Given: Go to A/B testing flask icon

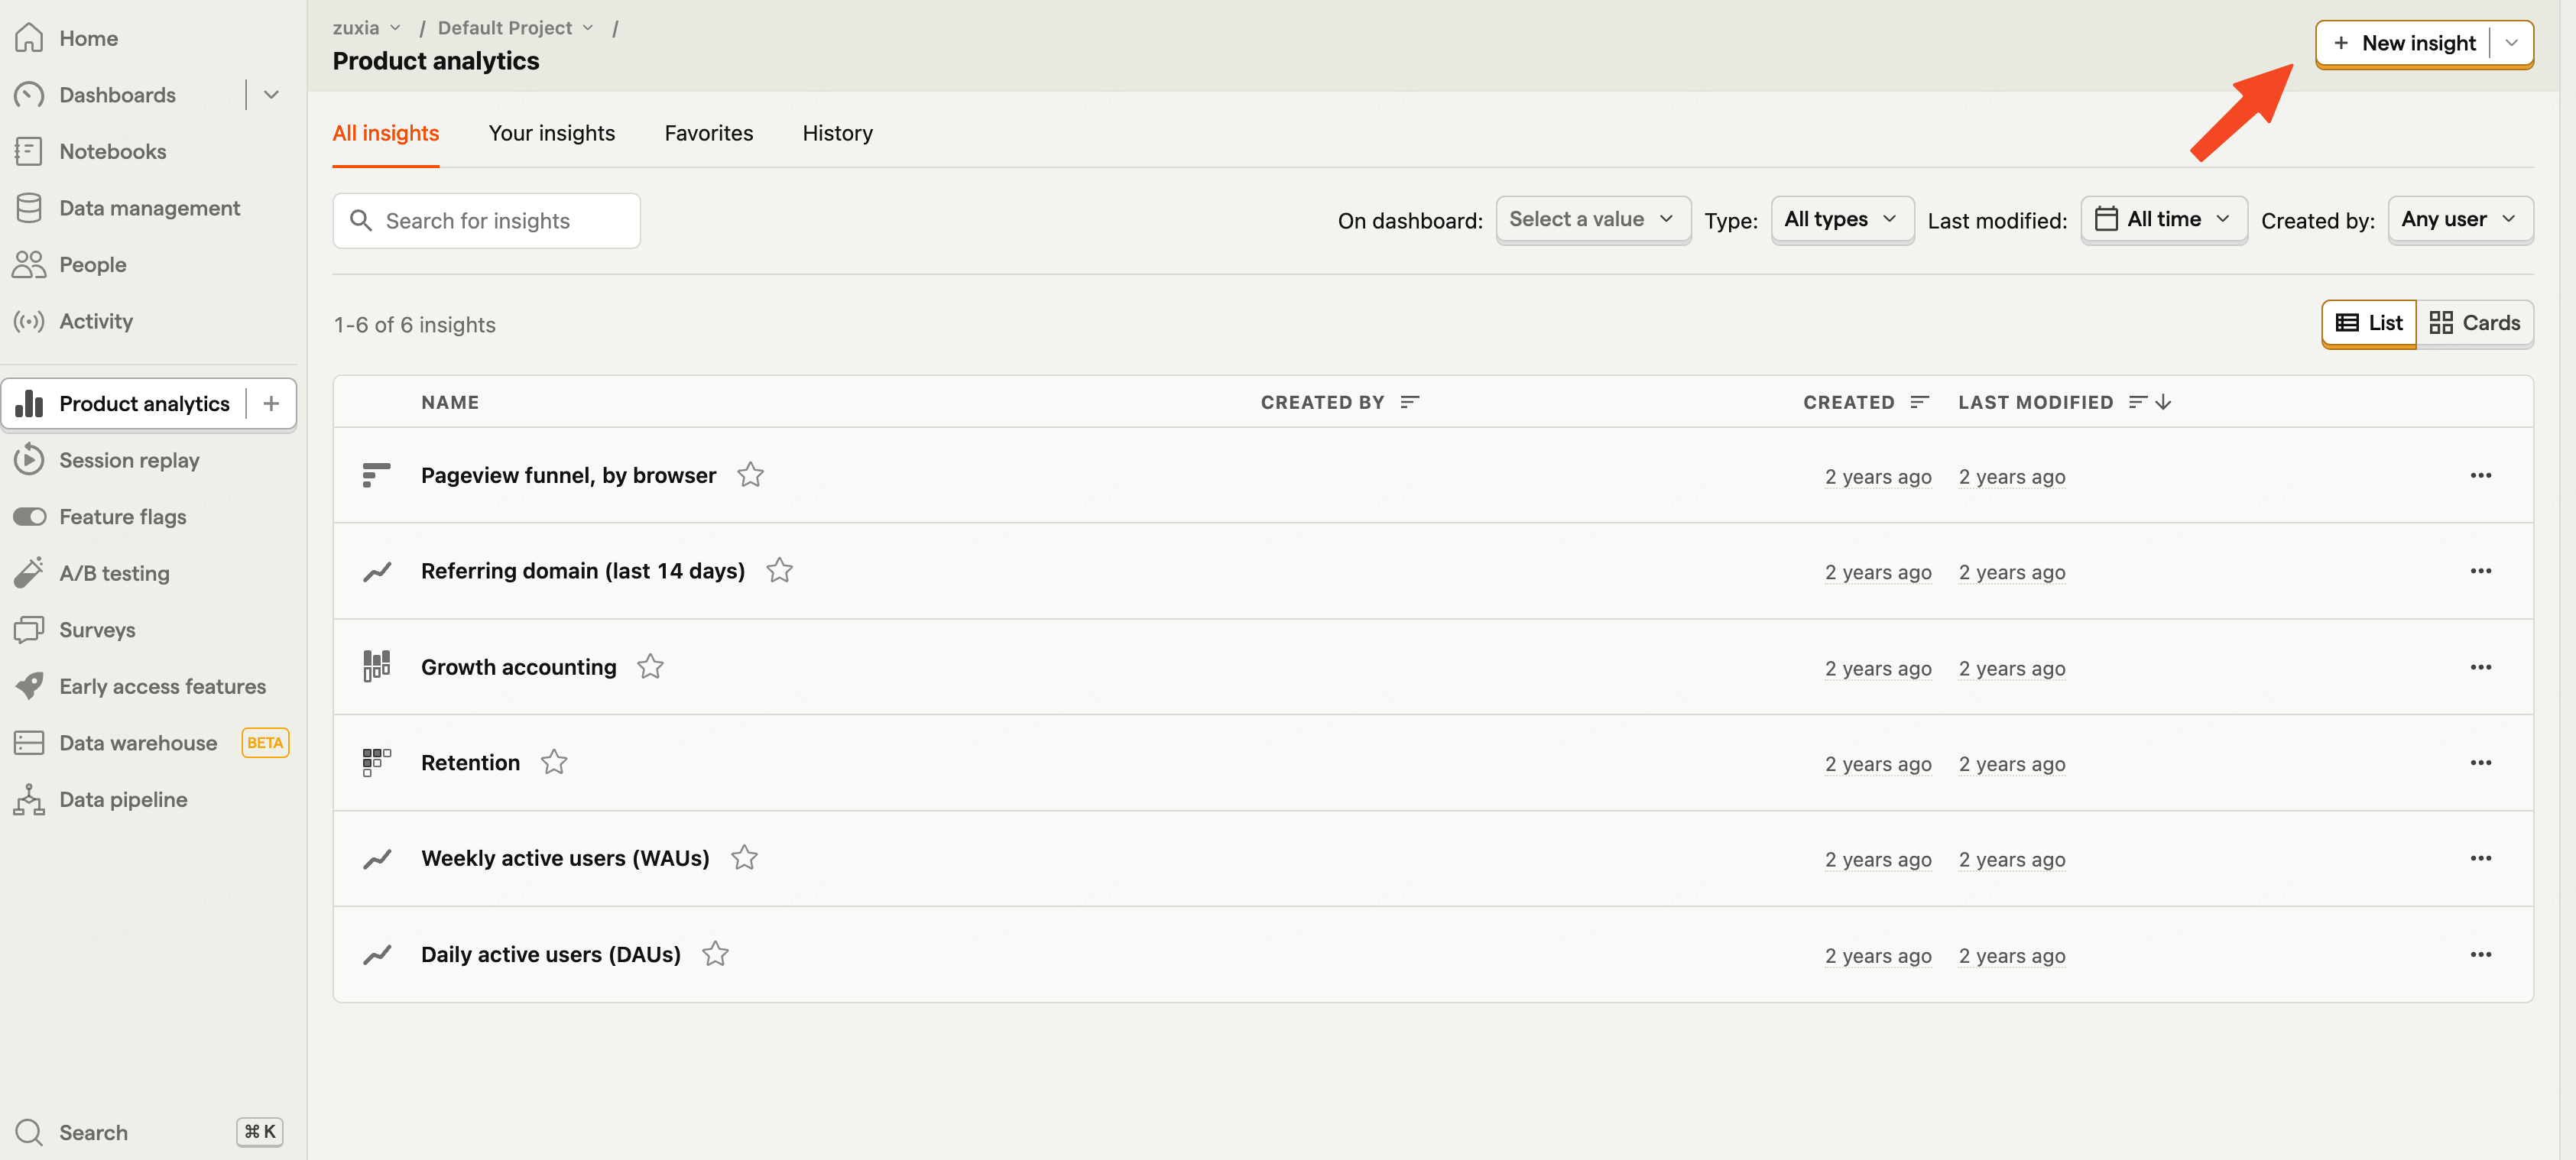Looking at the screenshot, I should click(29, 573).
